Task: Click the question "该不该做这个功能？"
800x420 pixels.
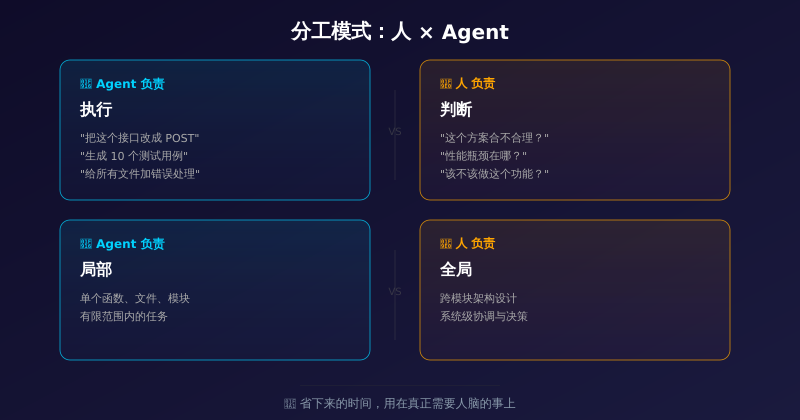Action: click(x=494, y=174)
